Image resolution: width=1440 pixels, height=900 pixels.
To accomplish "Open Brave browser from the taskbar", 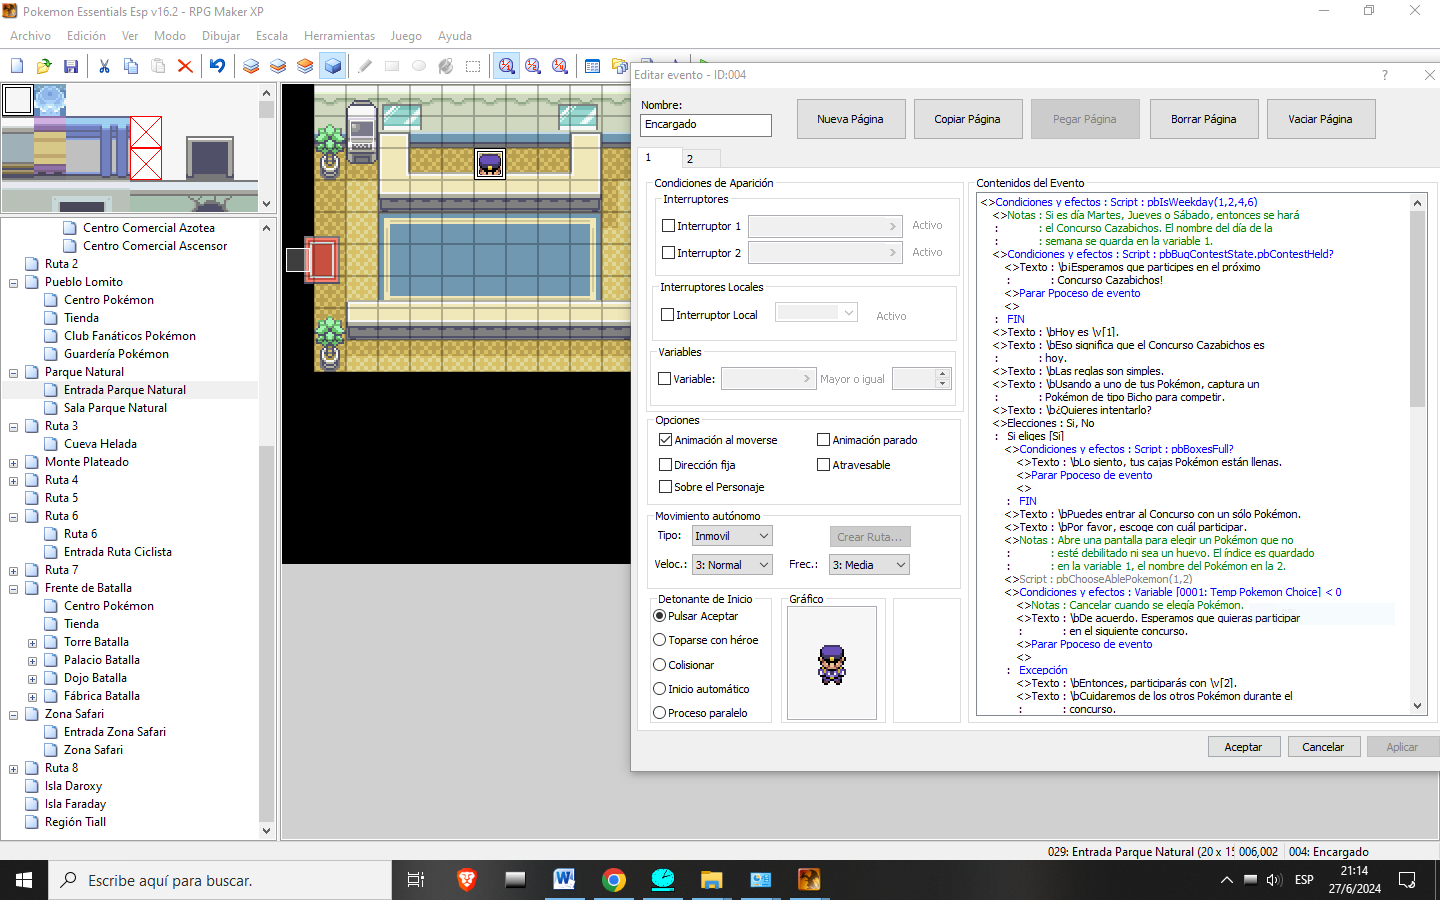I will click(467, 880).
